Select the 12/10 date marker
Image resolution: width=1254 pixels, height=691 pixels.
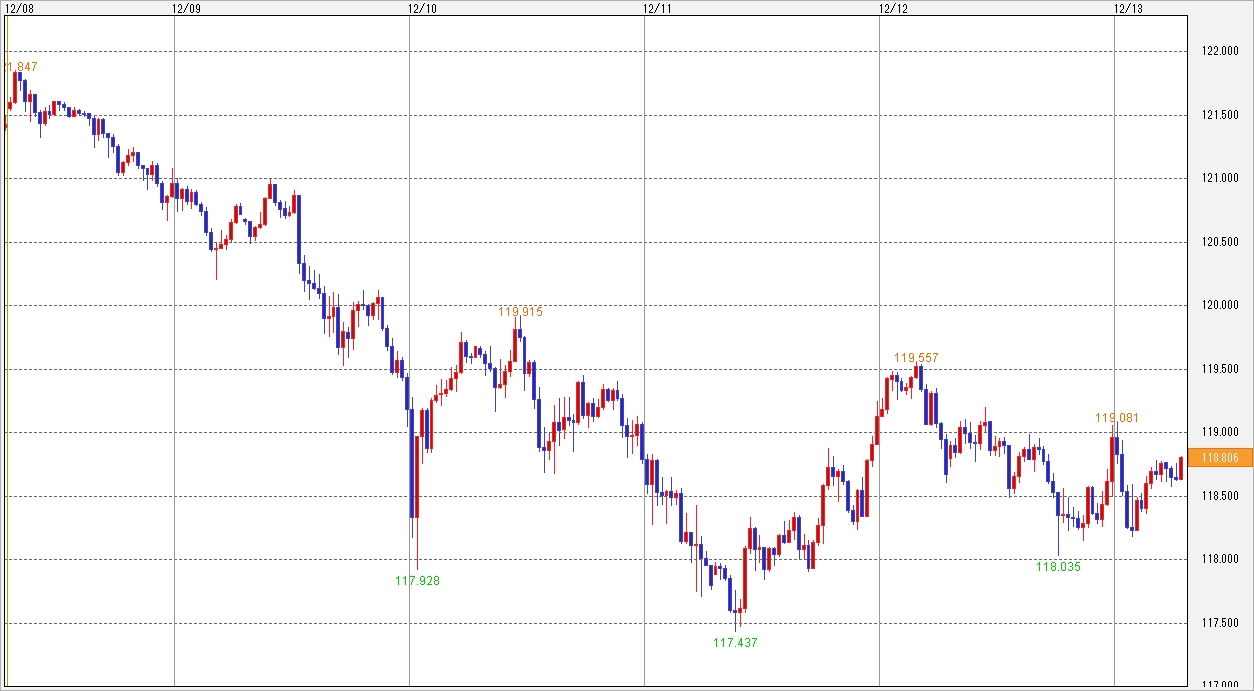point(422,8)
